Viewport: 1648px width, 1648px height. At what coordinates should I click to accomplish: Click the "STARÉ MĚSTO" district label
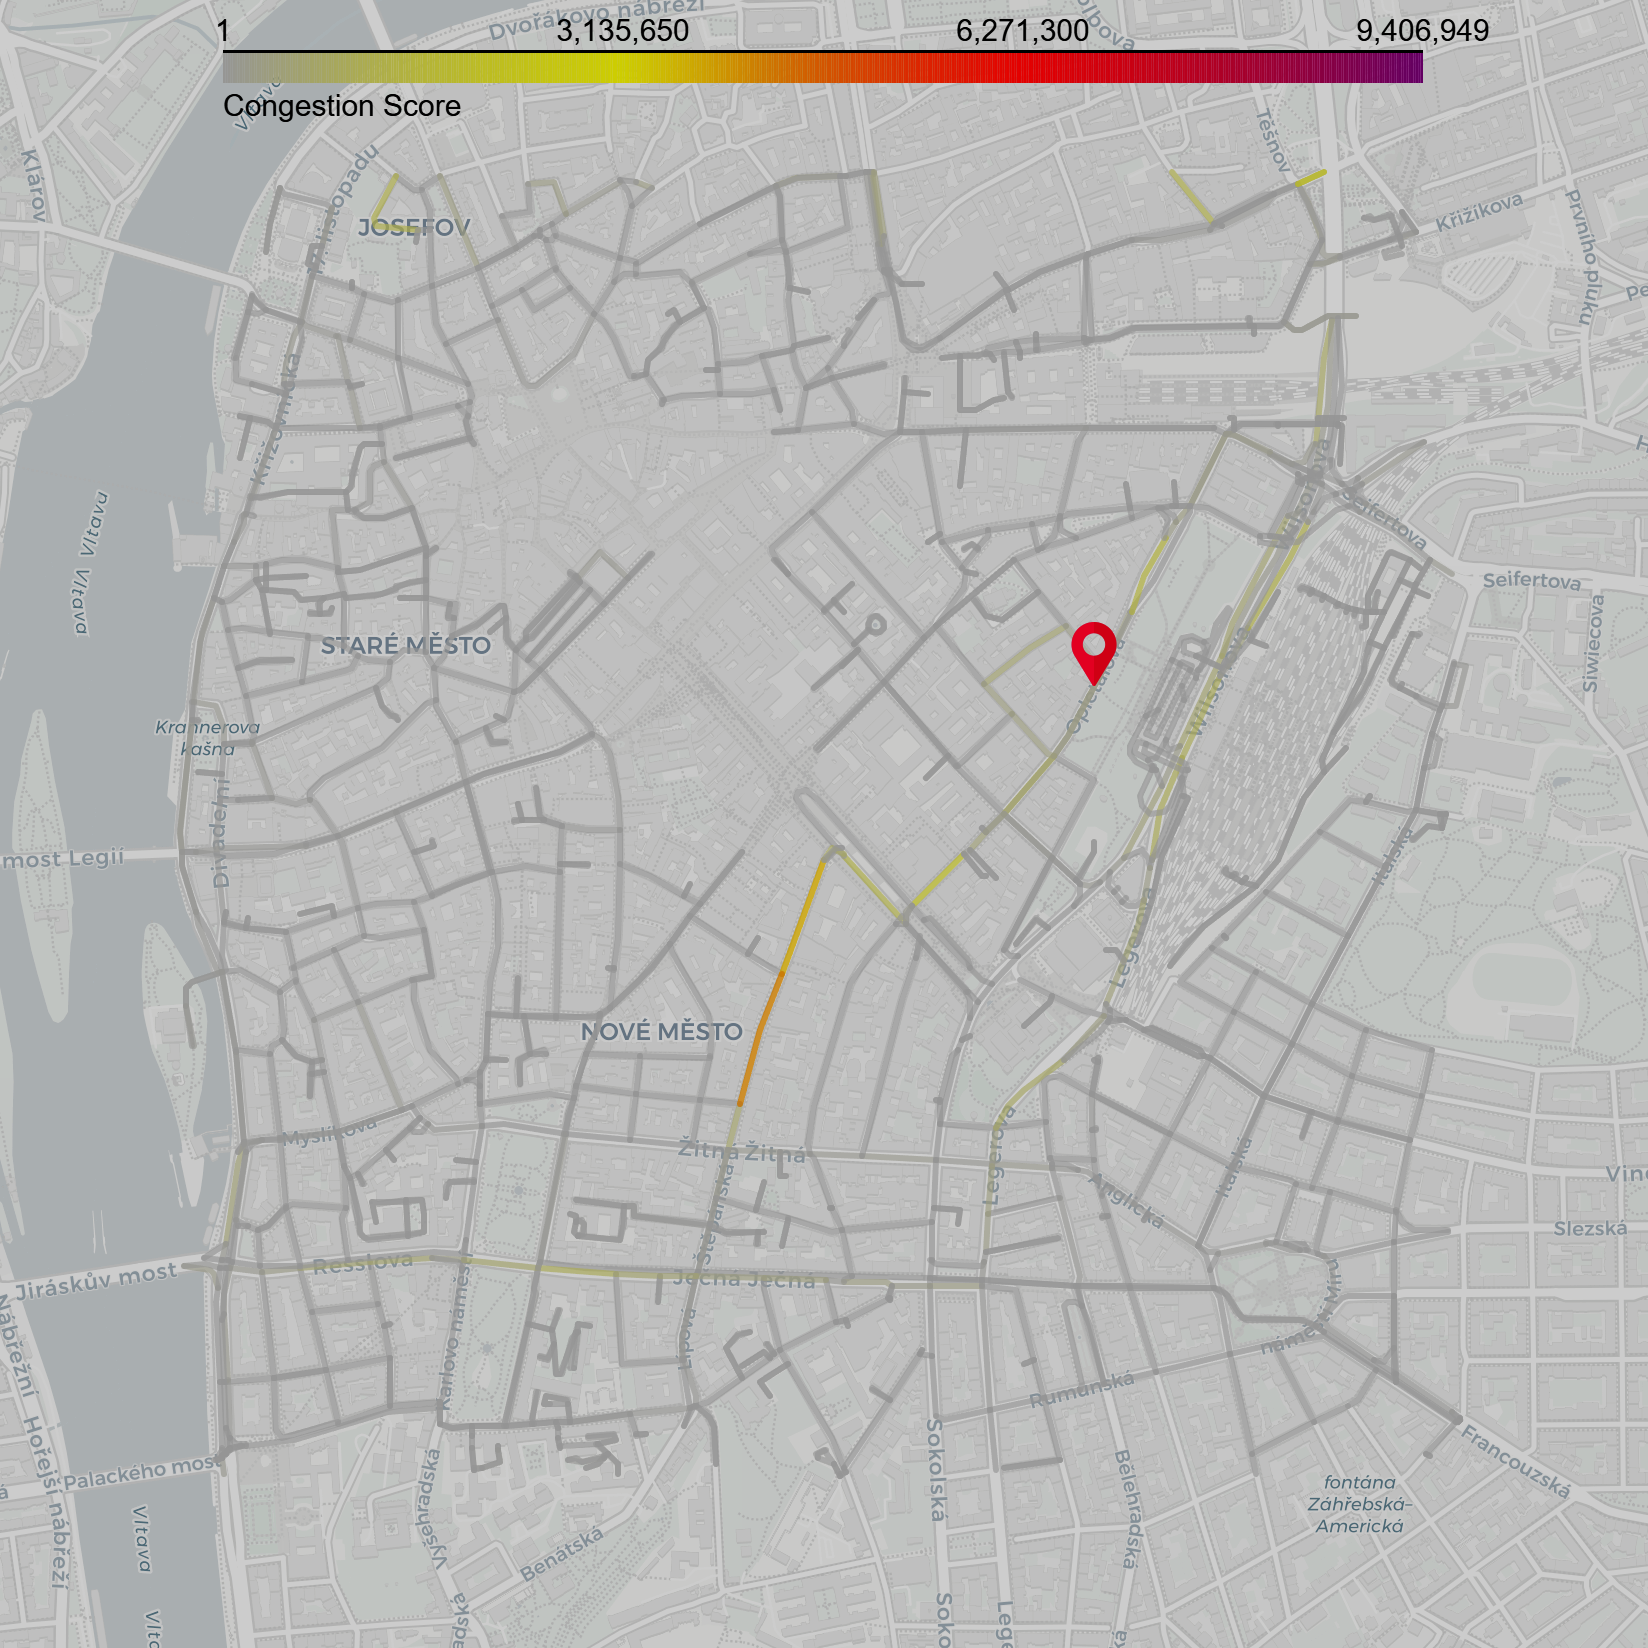(406, 646)
